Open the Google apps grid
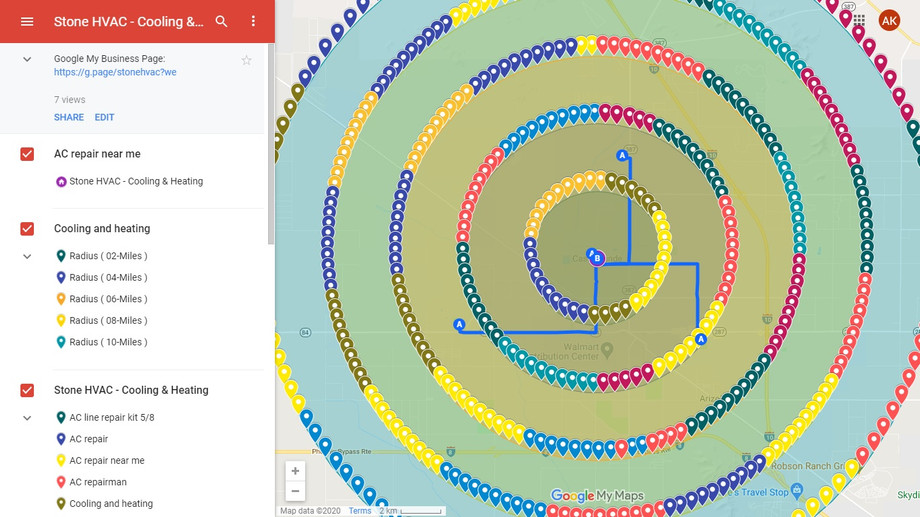Screen dimensions: 920x517 coord(859,20)
